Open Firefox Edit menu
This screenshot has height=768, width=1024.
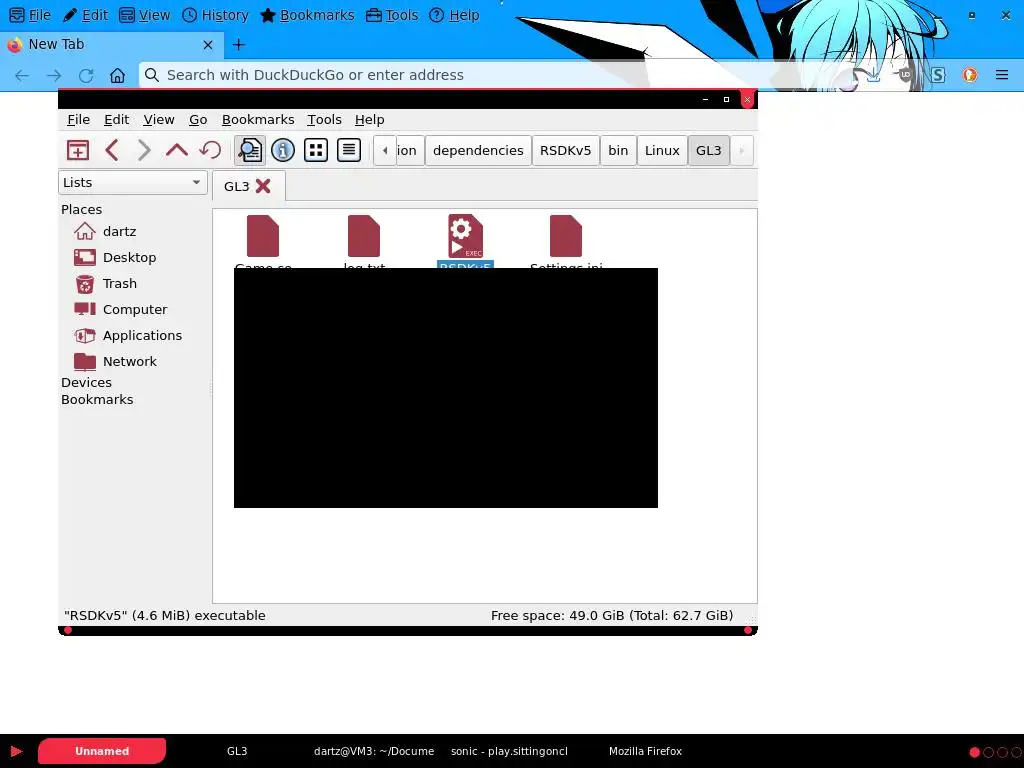[86, 15]
